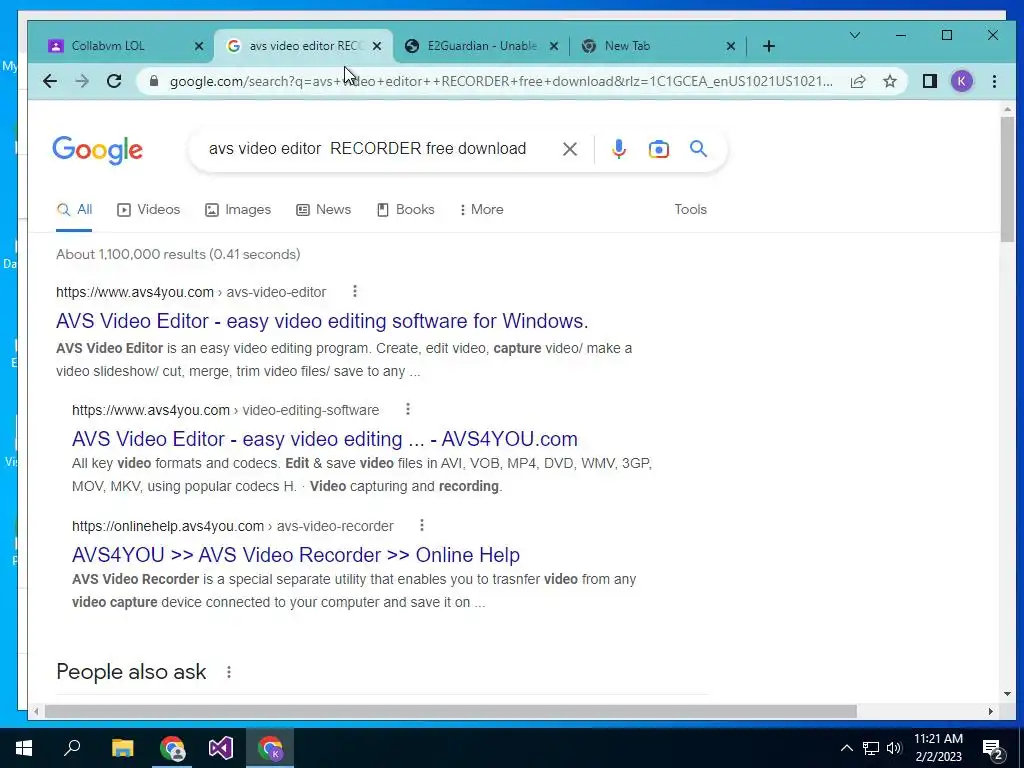Open a new browser tab
The image size is (1024, 768).
[x=769, y=46]
